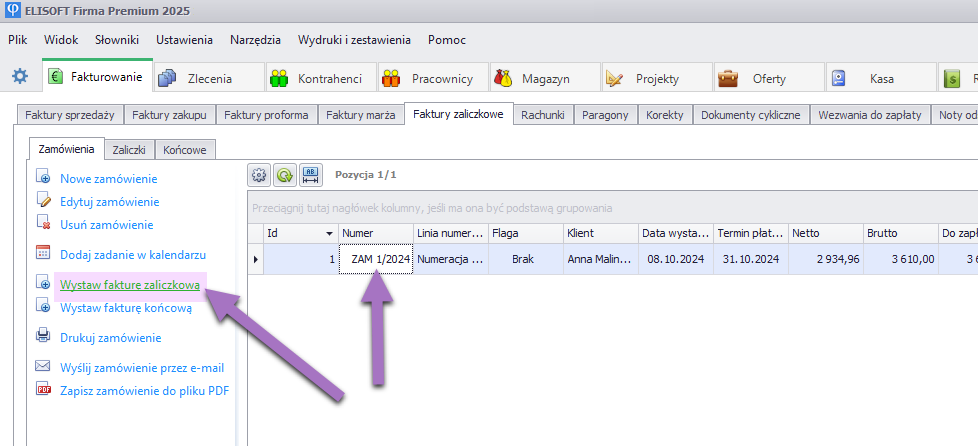Viewport: 978px width, 446px height.
Task: Open the Wydruki i zestawienia menu
Action: (354, 40)
